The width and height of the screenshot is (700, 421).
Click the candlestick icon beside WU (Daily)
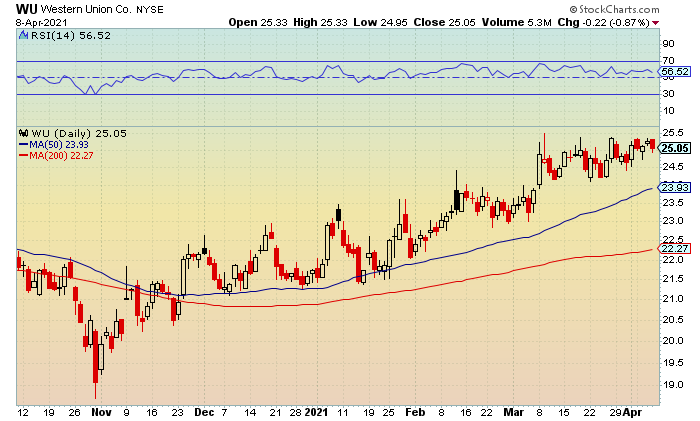click(24, 133)
